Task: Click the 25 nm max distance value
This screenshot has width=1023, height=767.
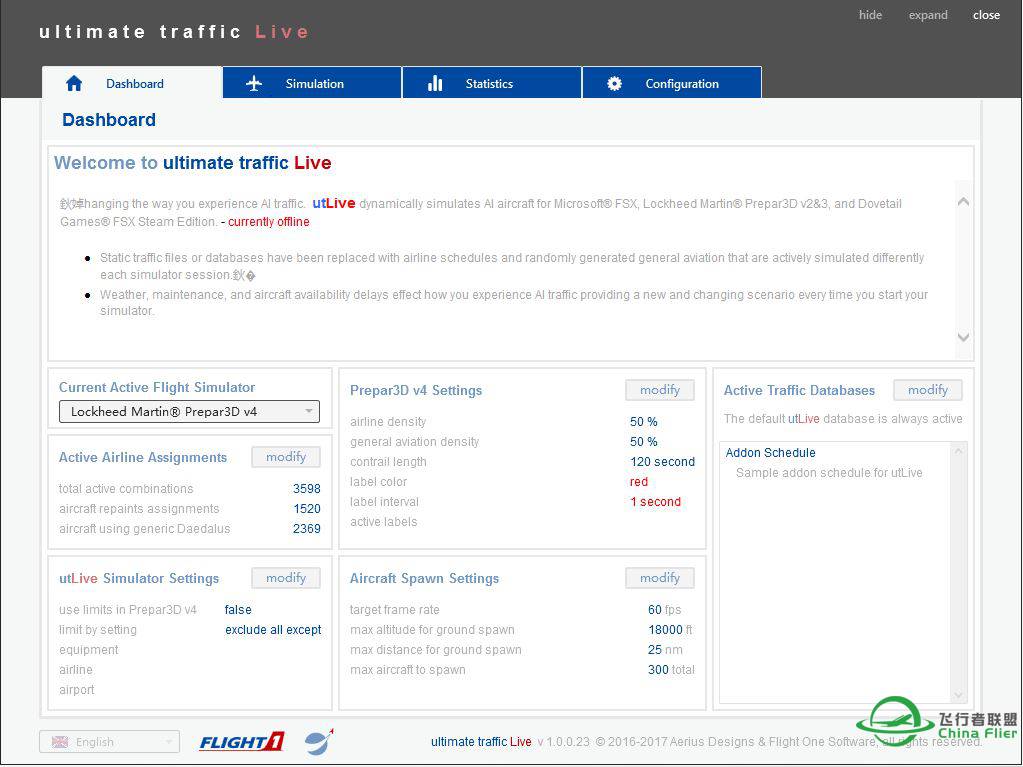Action: (x=665, y=650)
